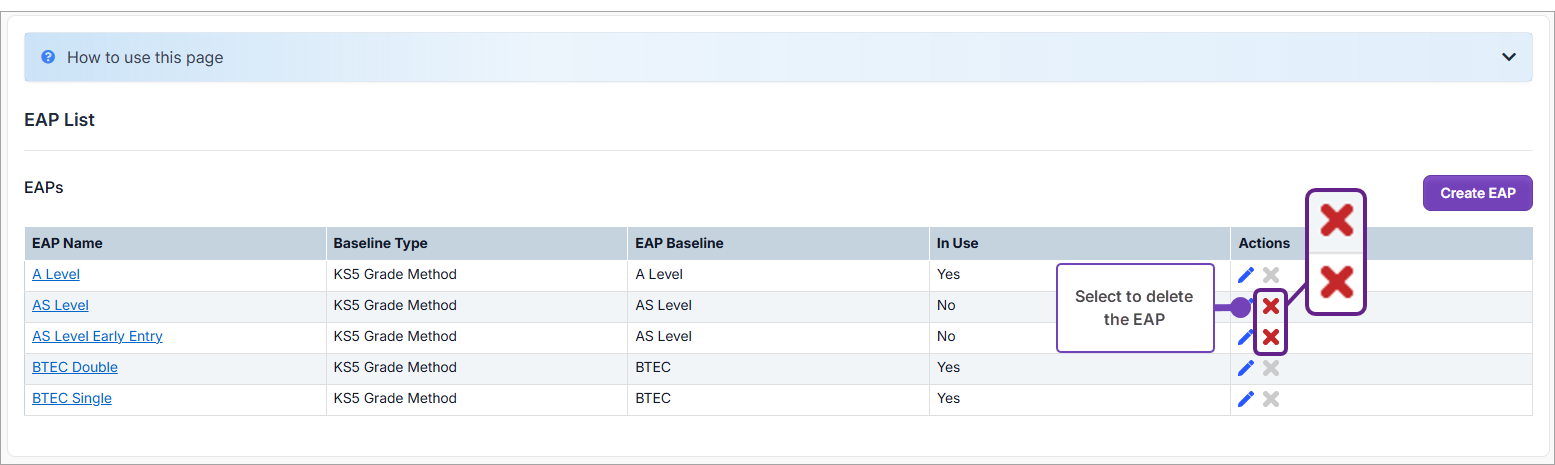Edit the AS Level Early Entry EAP
The width and height of the screenshot is (1555, 465).
coord(1246,337)
